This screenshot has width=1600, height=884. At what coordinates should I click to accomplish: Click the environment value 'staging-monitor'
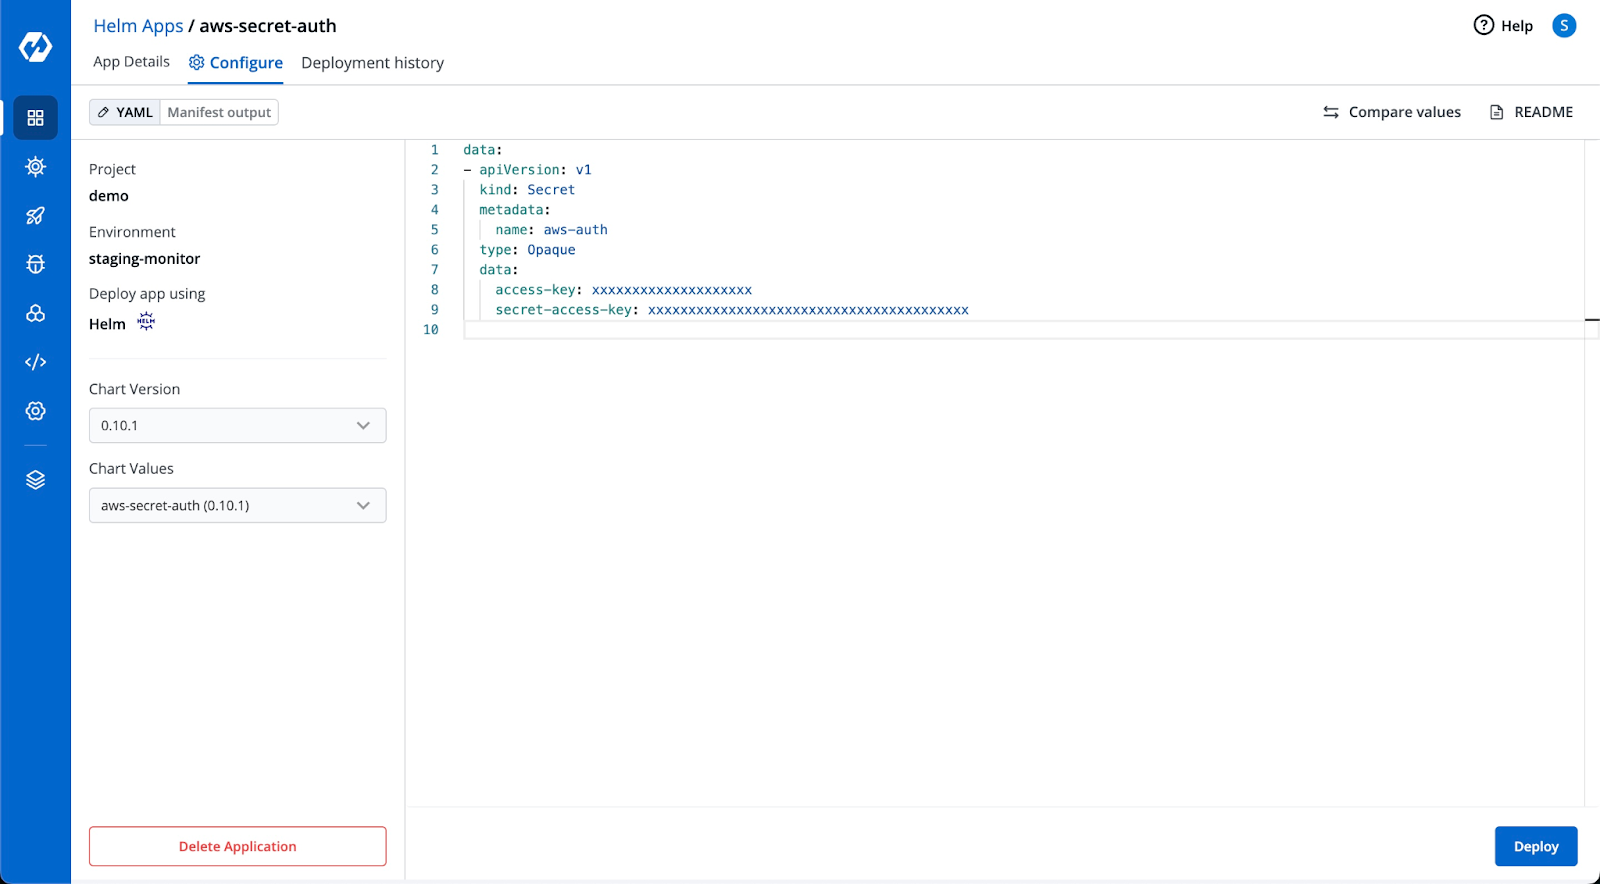pyautogui.click(x=144, y=259)
